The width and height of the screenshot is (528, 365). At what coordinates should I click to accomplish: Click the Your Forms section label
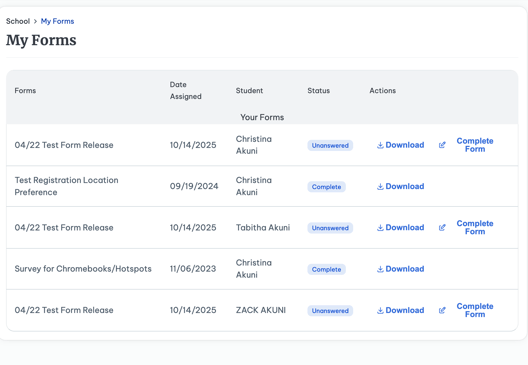(262, 117)
